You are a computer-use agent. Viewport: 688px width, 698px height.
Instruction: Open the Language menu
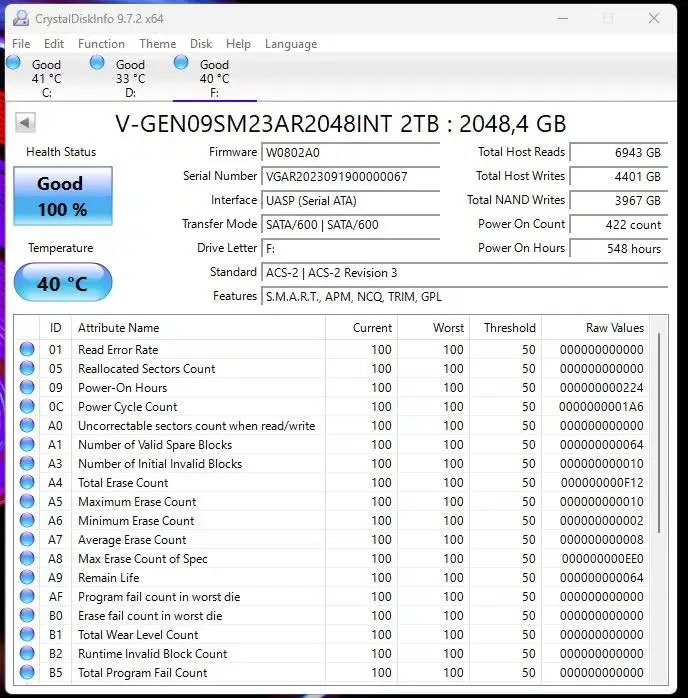coord(291,44)
